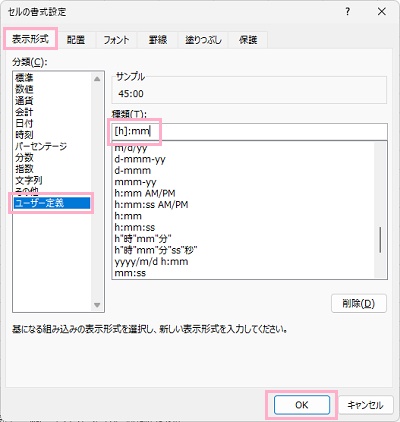The height and width of the screenshot is (422, 400).
Task: Choose the mm:ss format
Action: (243, 273)
